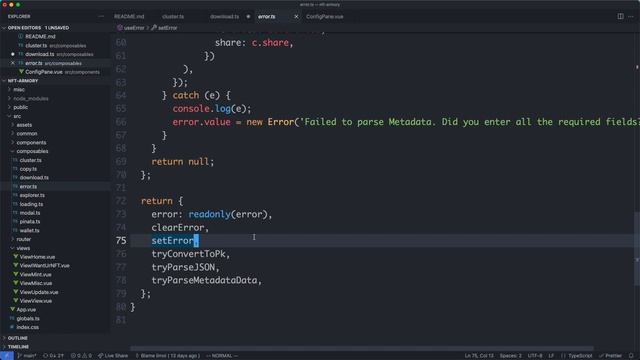The height and width of the screenshot is (360, 640).
Task: Change file encoding via UTF-8
Action: pyautogui.click(x=535, y=356)
